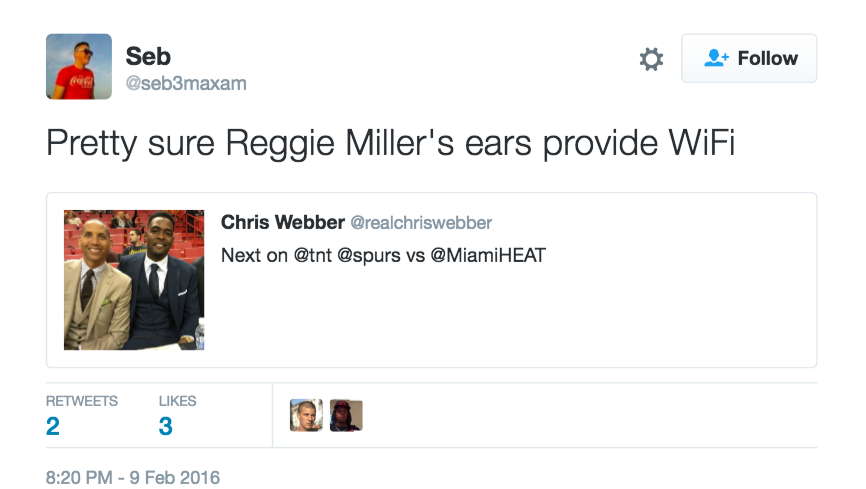866x489 pixels.
Task: Click the @tnt mention
Action: click(313, 255)
